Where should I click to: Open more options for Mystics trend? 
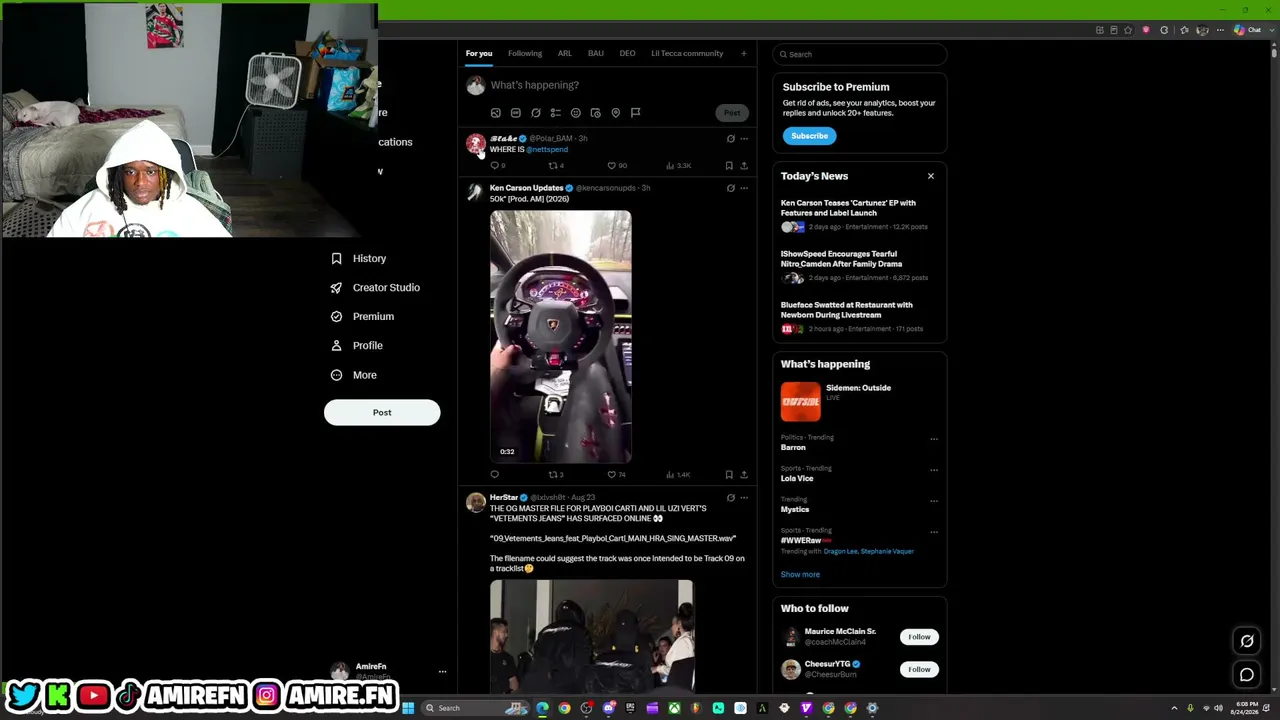tap(934, 500)
